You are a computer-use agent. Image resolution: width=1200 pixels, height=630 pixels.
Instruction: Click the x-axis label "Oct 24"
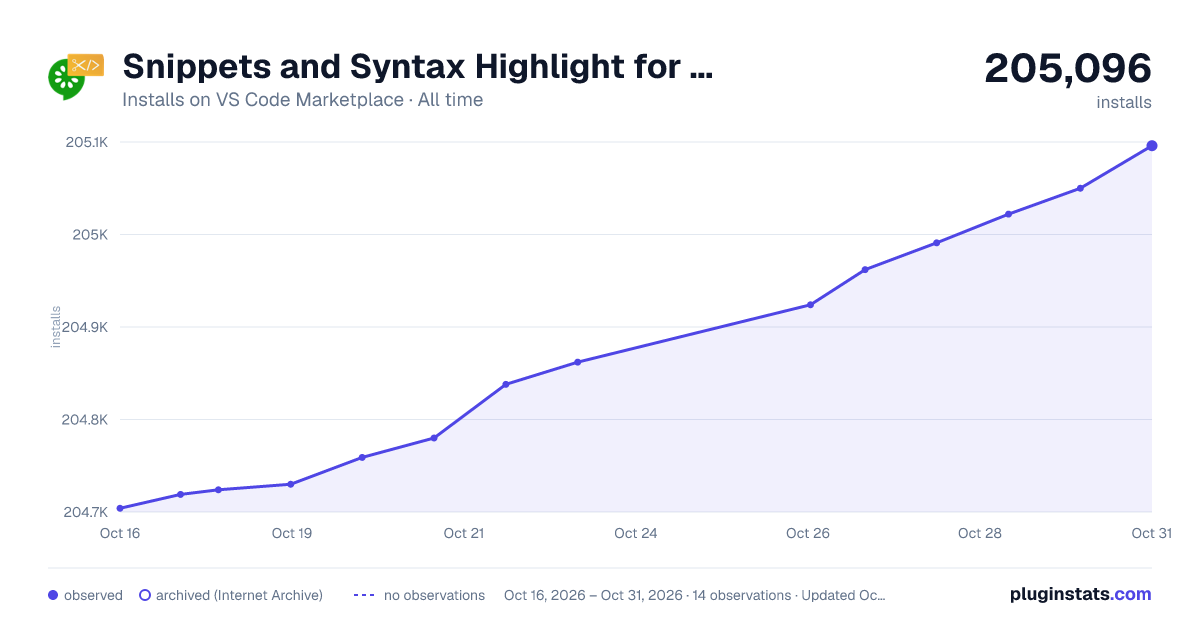pyautogui.click(x=636, y=533)
